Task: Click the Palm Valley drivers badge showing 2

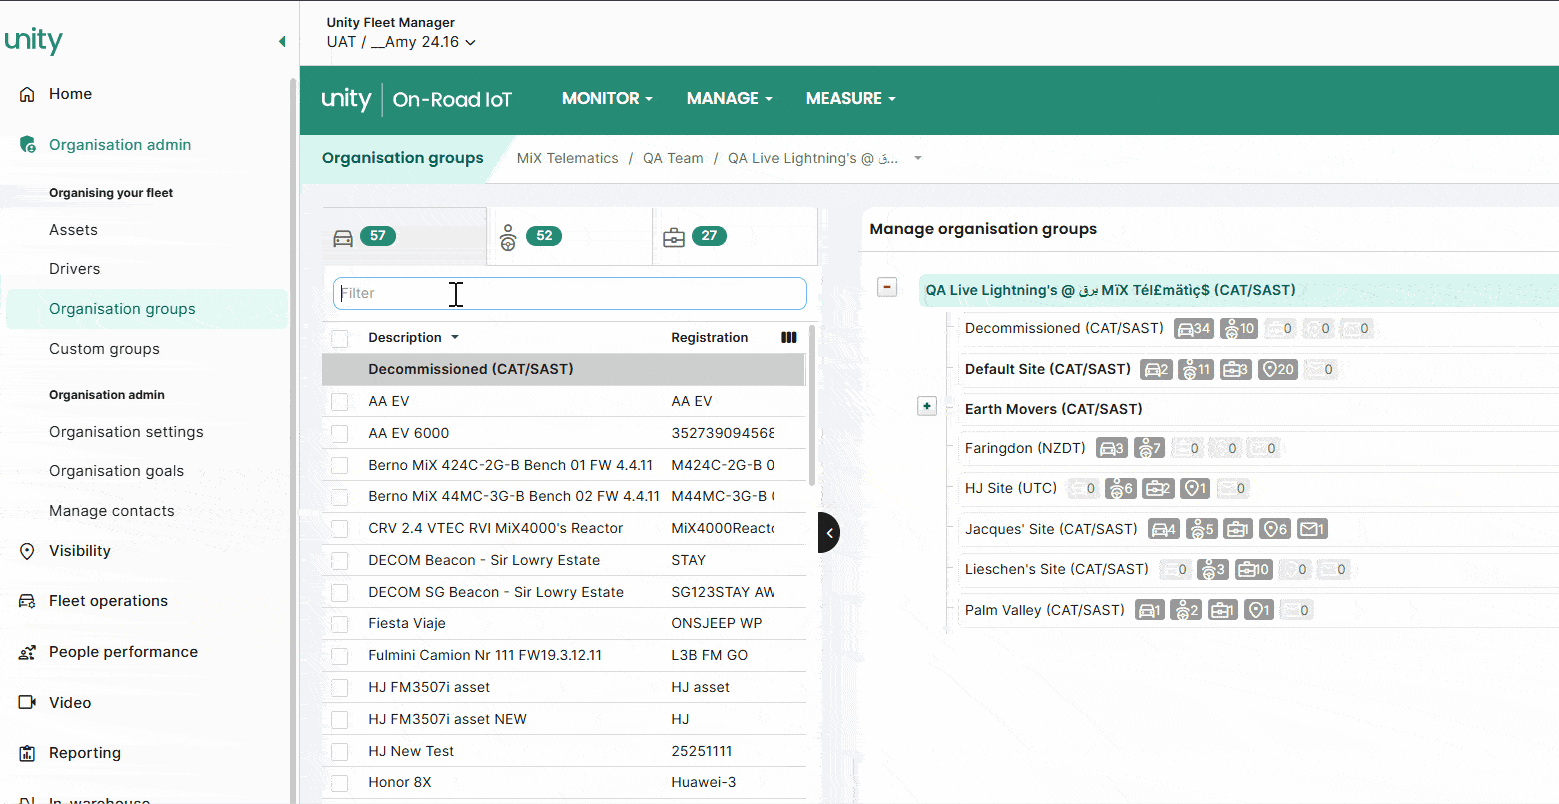Action: pos(1186,611)
